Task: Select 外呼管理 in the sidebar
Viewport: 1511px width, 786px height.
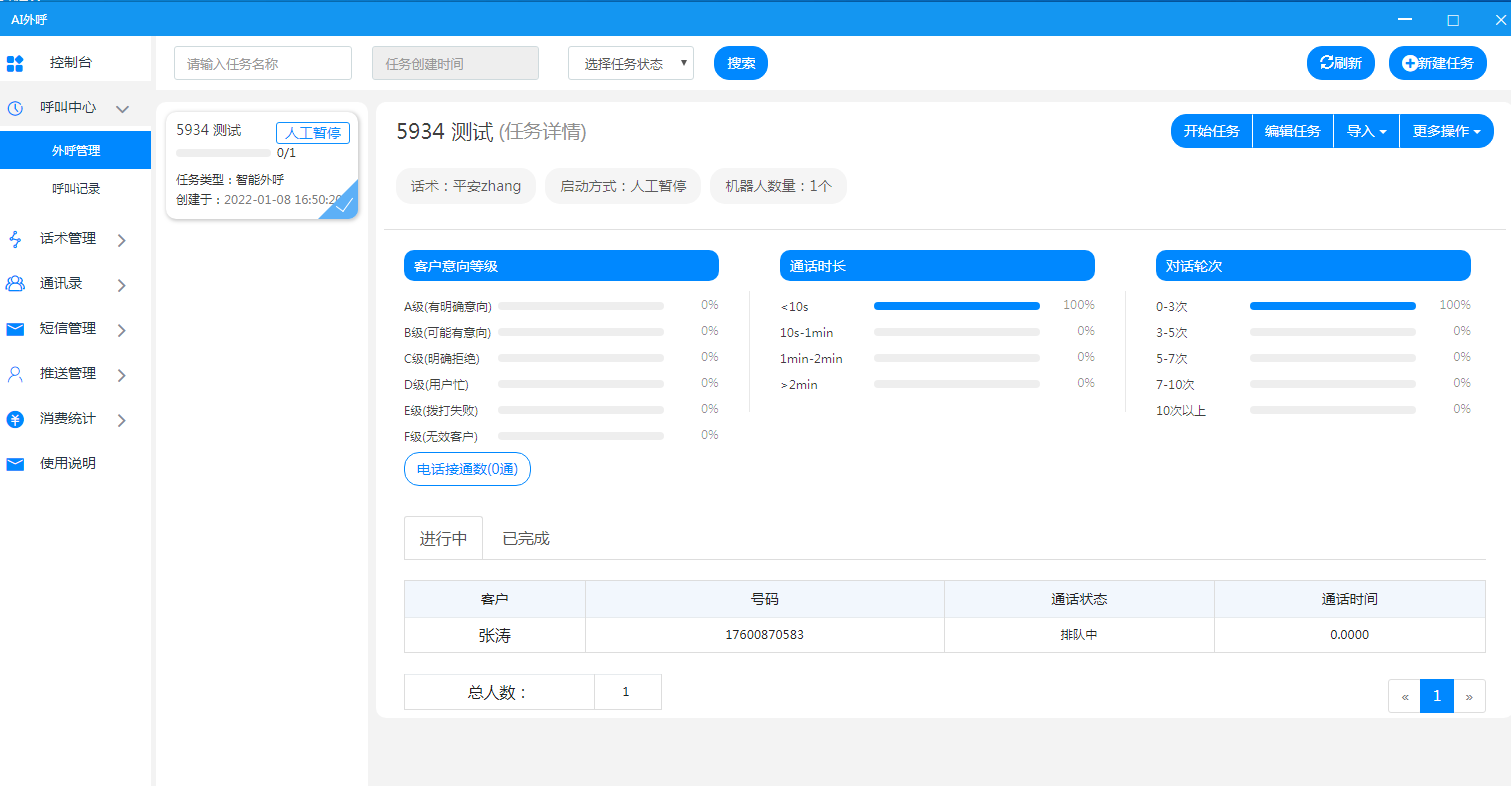Action: coord(75,151)
